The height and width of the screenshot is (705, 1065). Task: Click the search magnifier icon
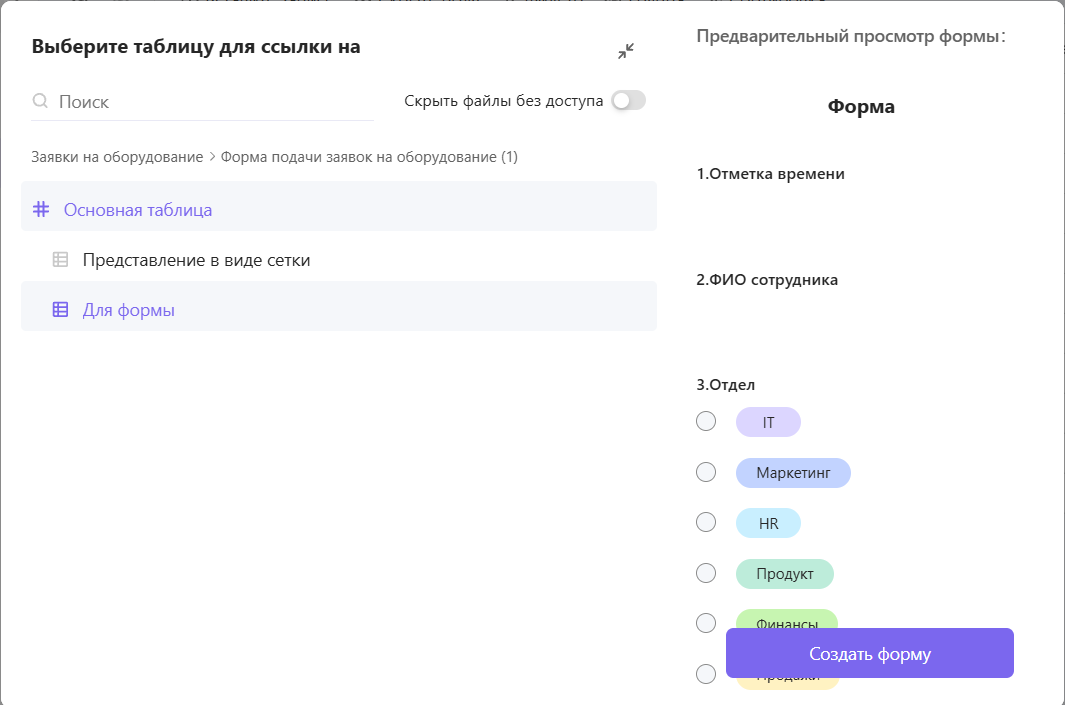coord(40,101)
